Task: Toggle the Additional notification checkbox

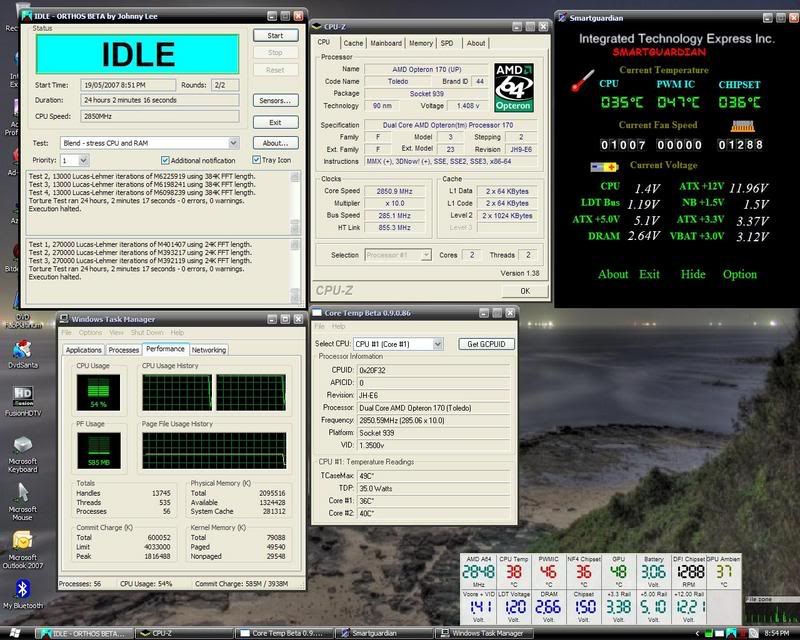Action: [165, 160]
